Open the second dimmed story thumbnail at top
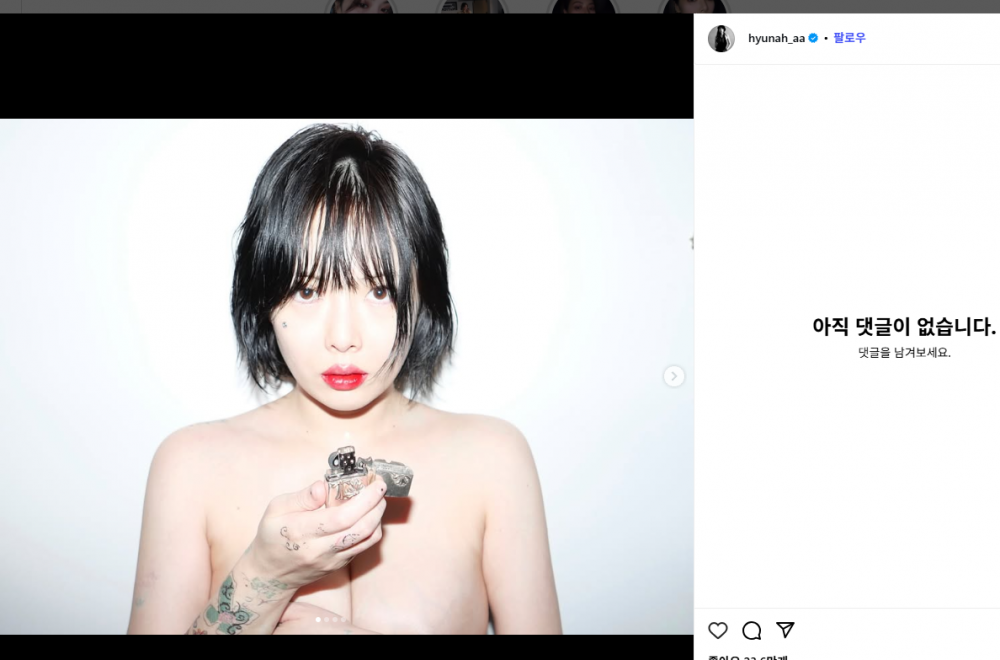This screenshot has width=1000, height=660. click(471, 6)
